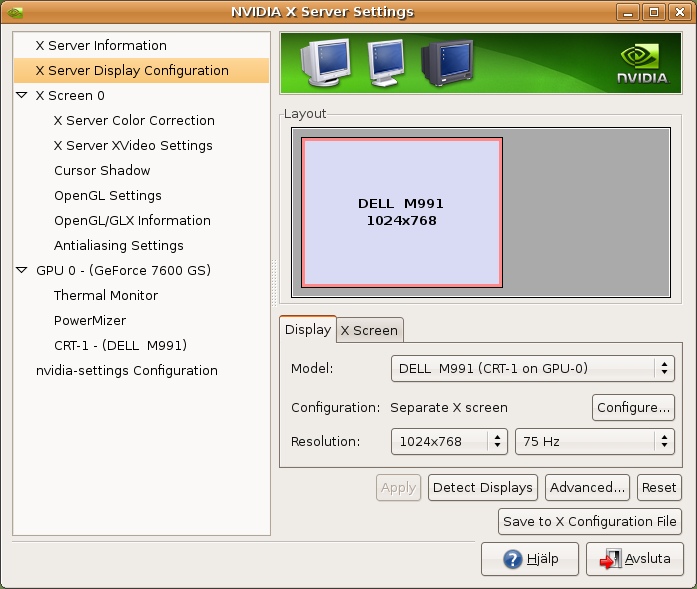The height and width of the screenshot is (589, 697).
Task: Click Detect Displays
Action: [x=483, y=488]
